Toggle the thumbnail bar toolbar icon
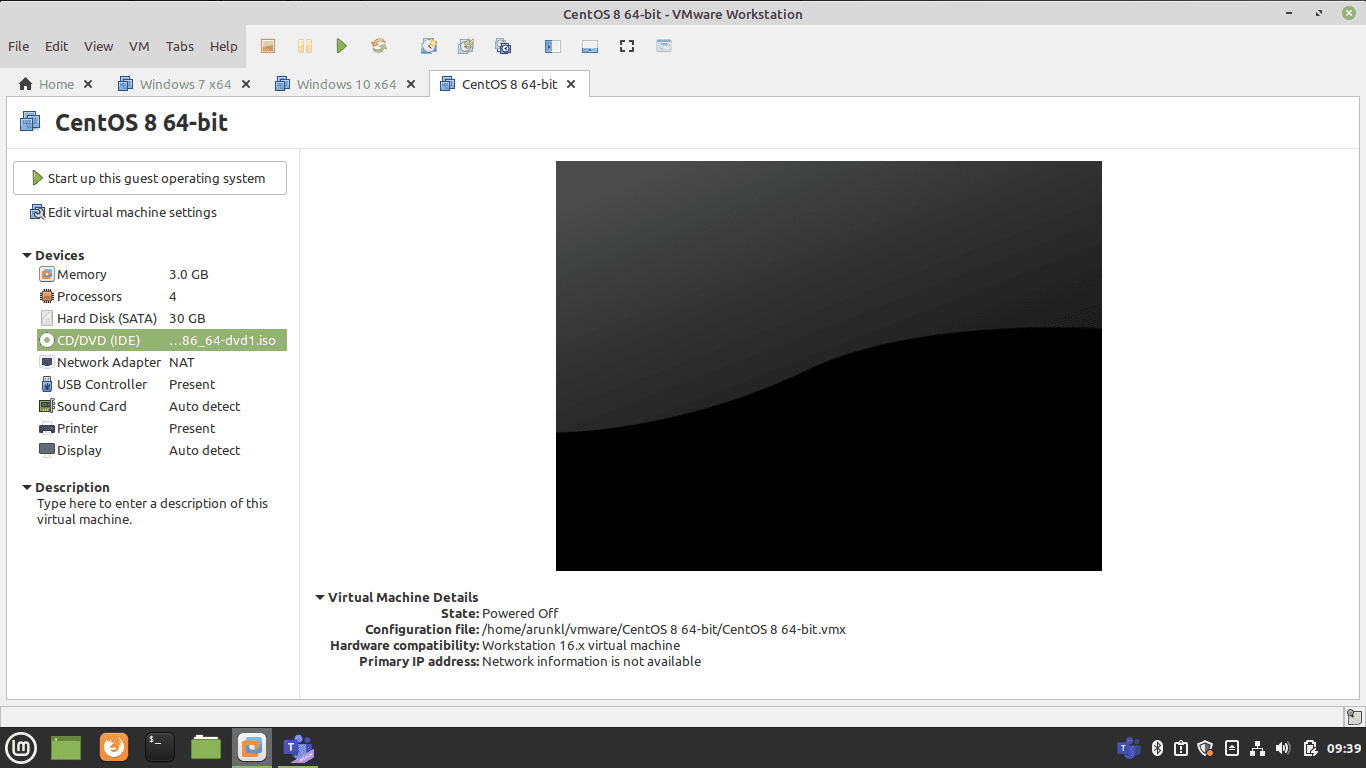 coord(590,46)
